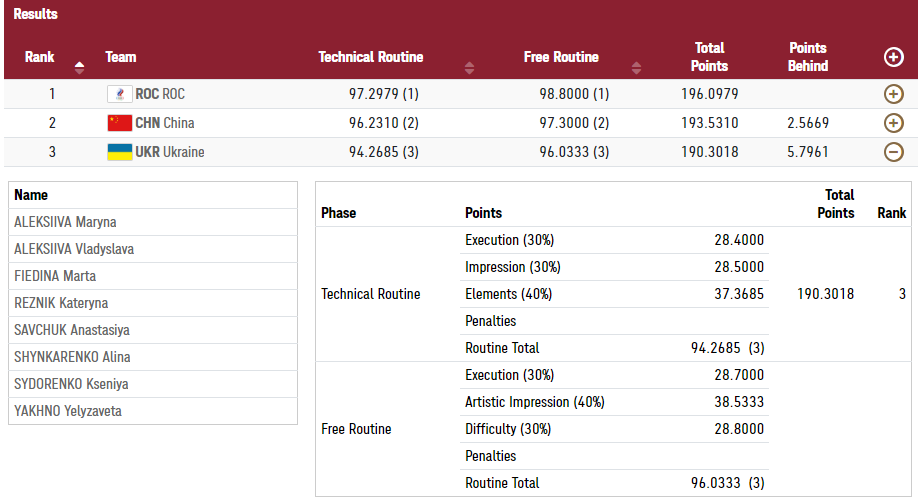Screen dimensions: 920x499
Task: Select SAVCHUK Anastasiya in name list
Action: (72, 330)
